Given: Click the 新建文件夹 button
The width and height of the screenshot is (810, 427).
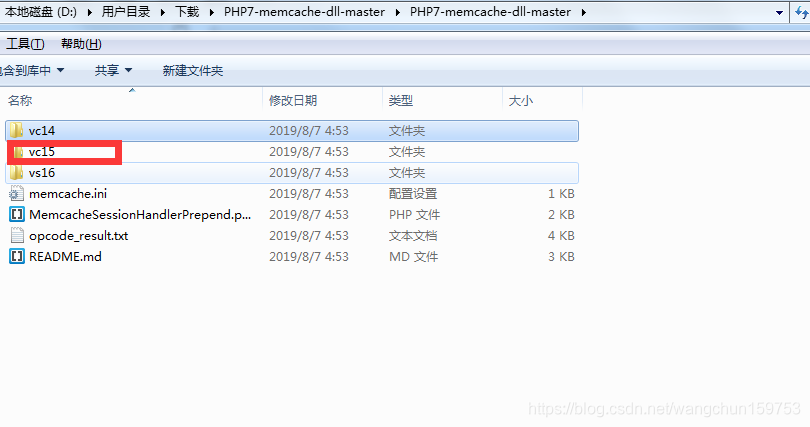Looking at the screenshot, I should 193,71.
